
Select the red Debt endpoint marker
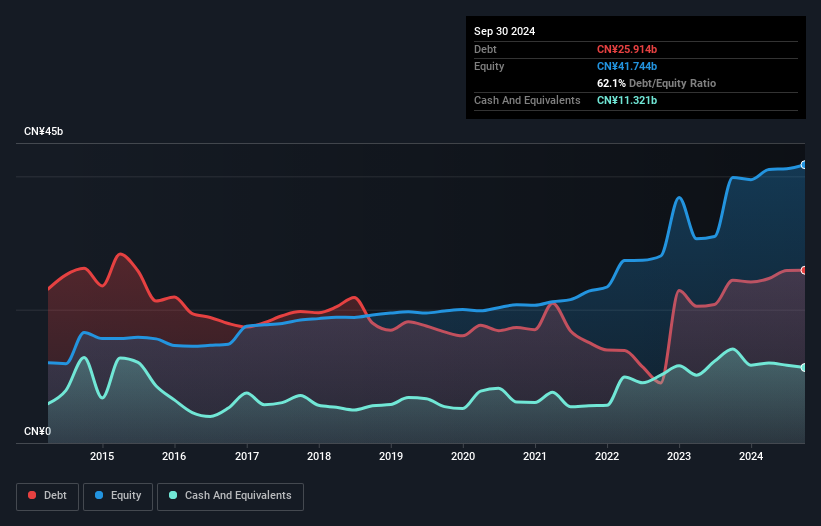(804, 271)
